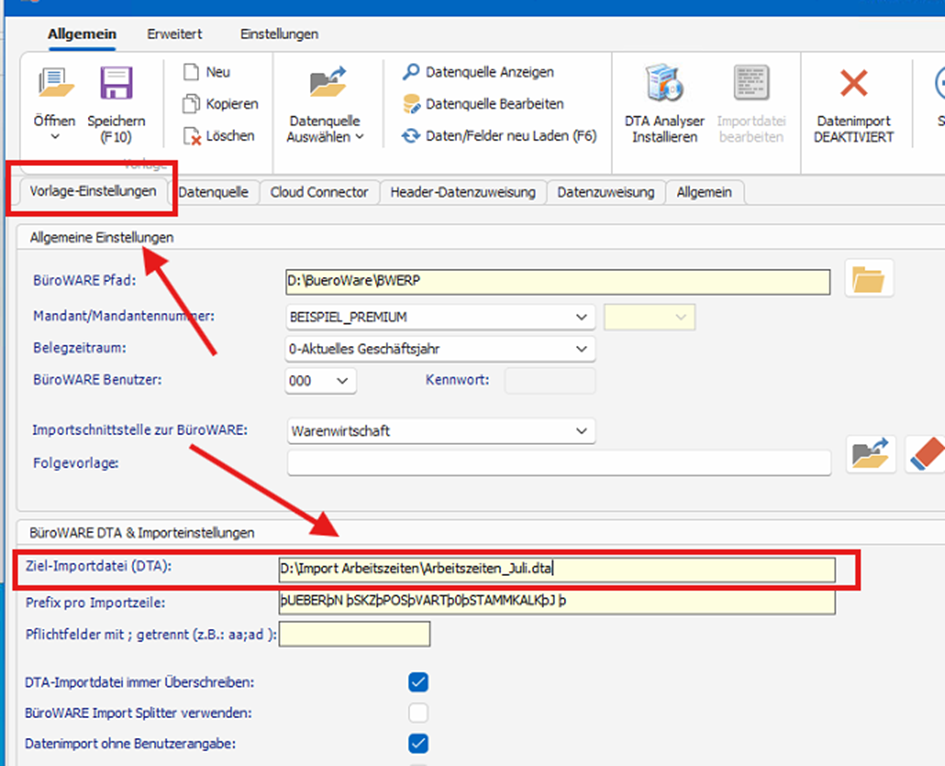Open the BüroWARE Benutzer dropdown showing 000
Viewport: 945px width, 766px height.
point(321,381)
